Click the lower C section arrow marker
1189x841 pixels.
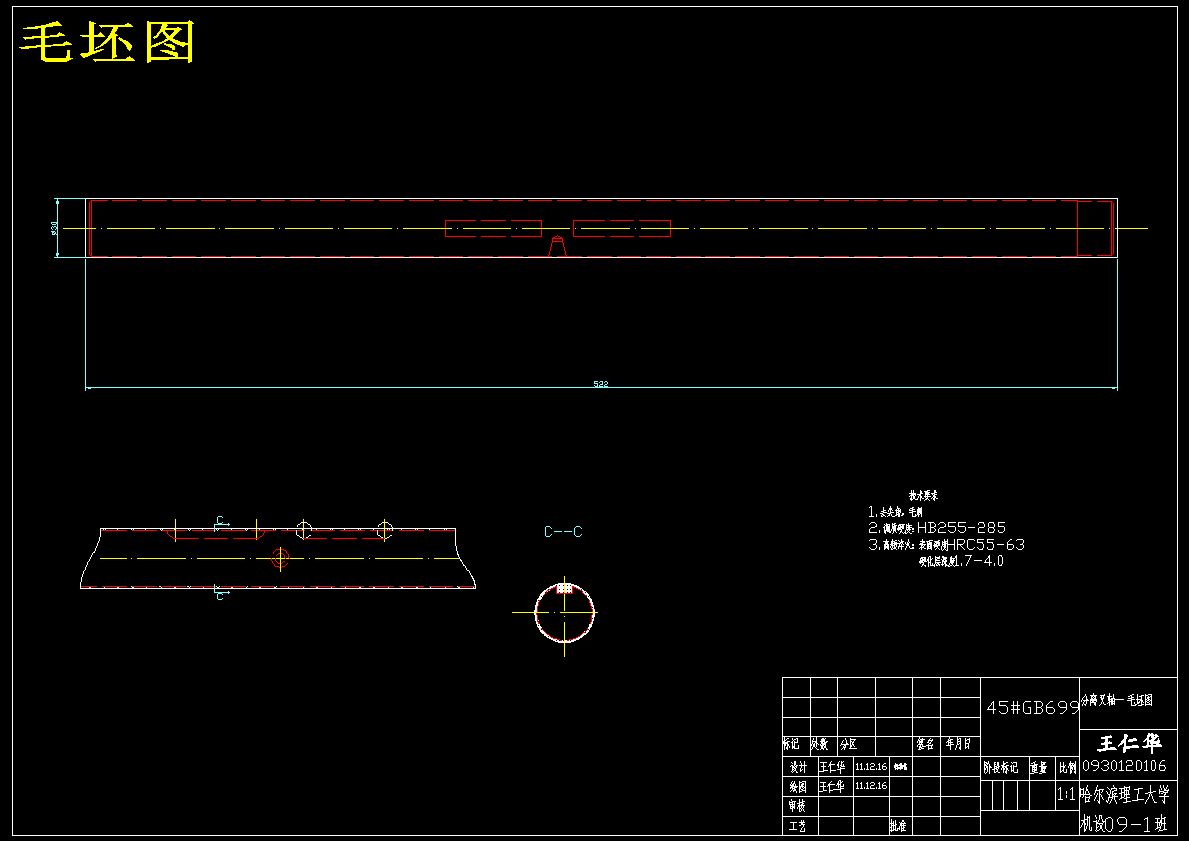click(x=221, y=592)
